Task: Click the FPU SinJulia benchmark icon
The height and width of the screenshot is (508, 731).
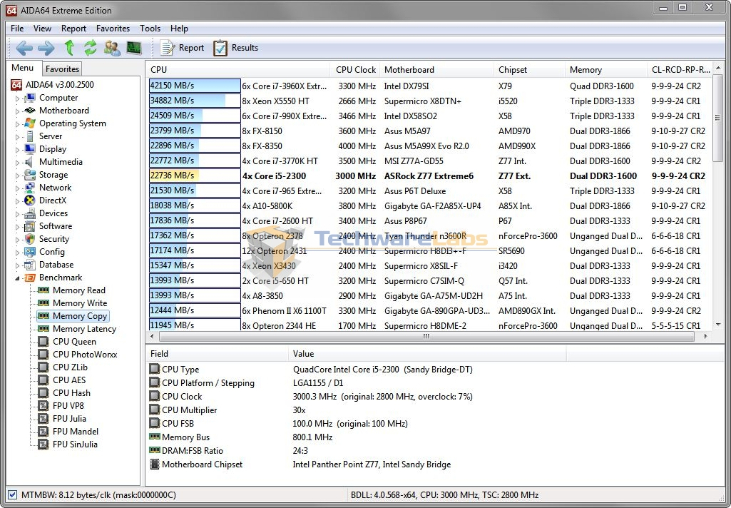Action: point(43,444)
